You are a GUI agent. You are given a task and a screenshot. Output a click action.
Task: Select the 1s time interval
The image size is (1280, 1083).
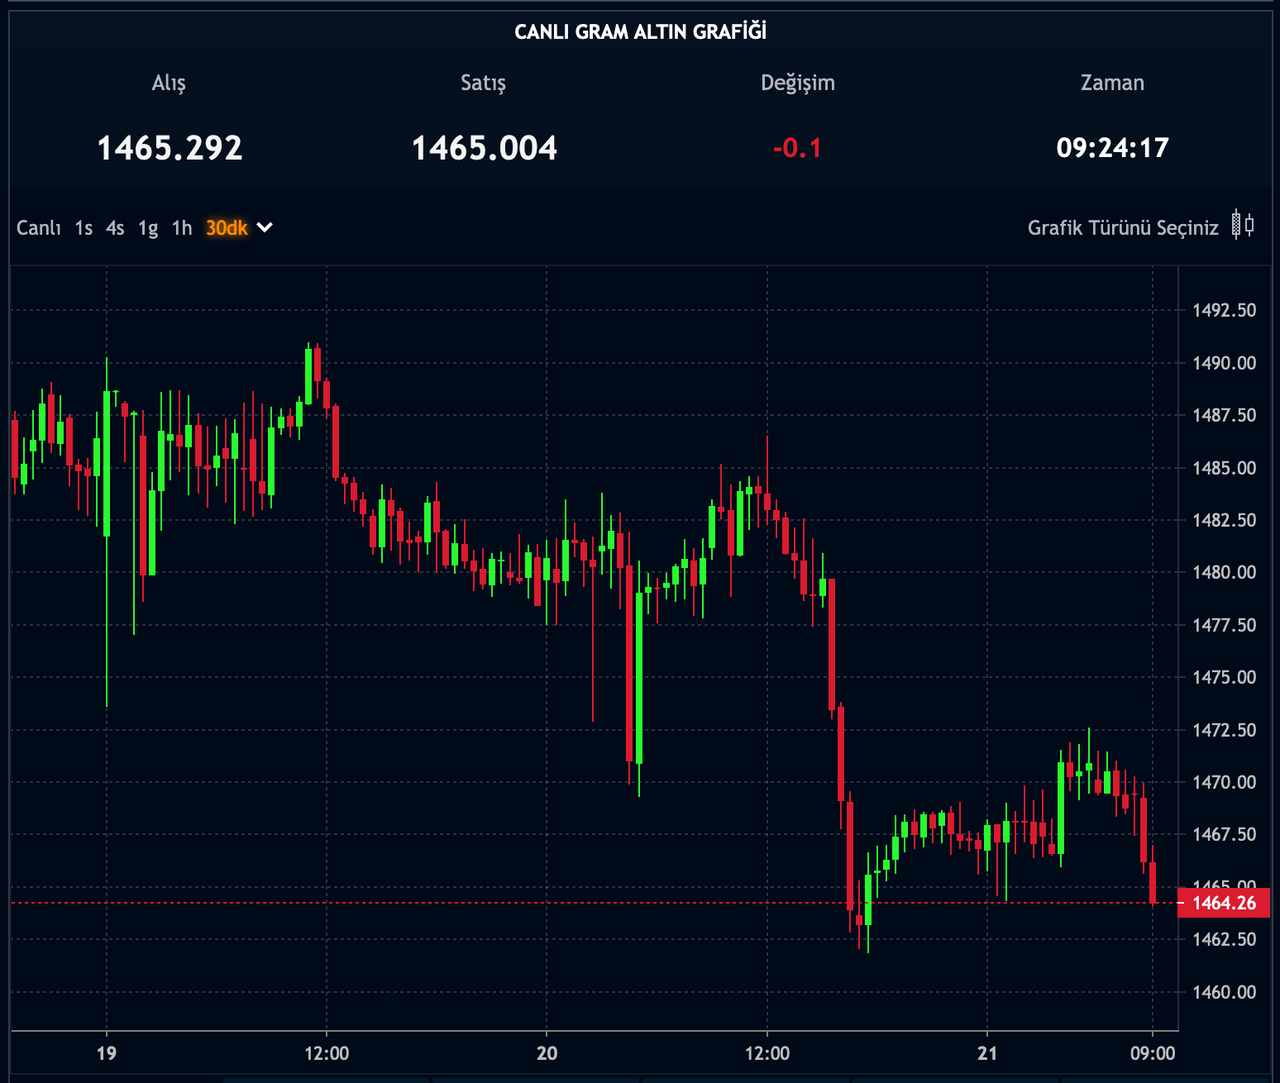pyautogui.click(x=83, y=228)
